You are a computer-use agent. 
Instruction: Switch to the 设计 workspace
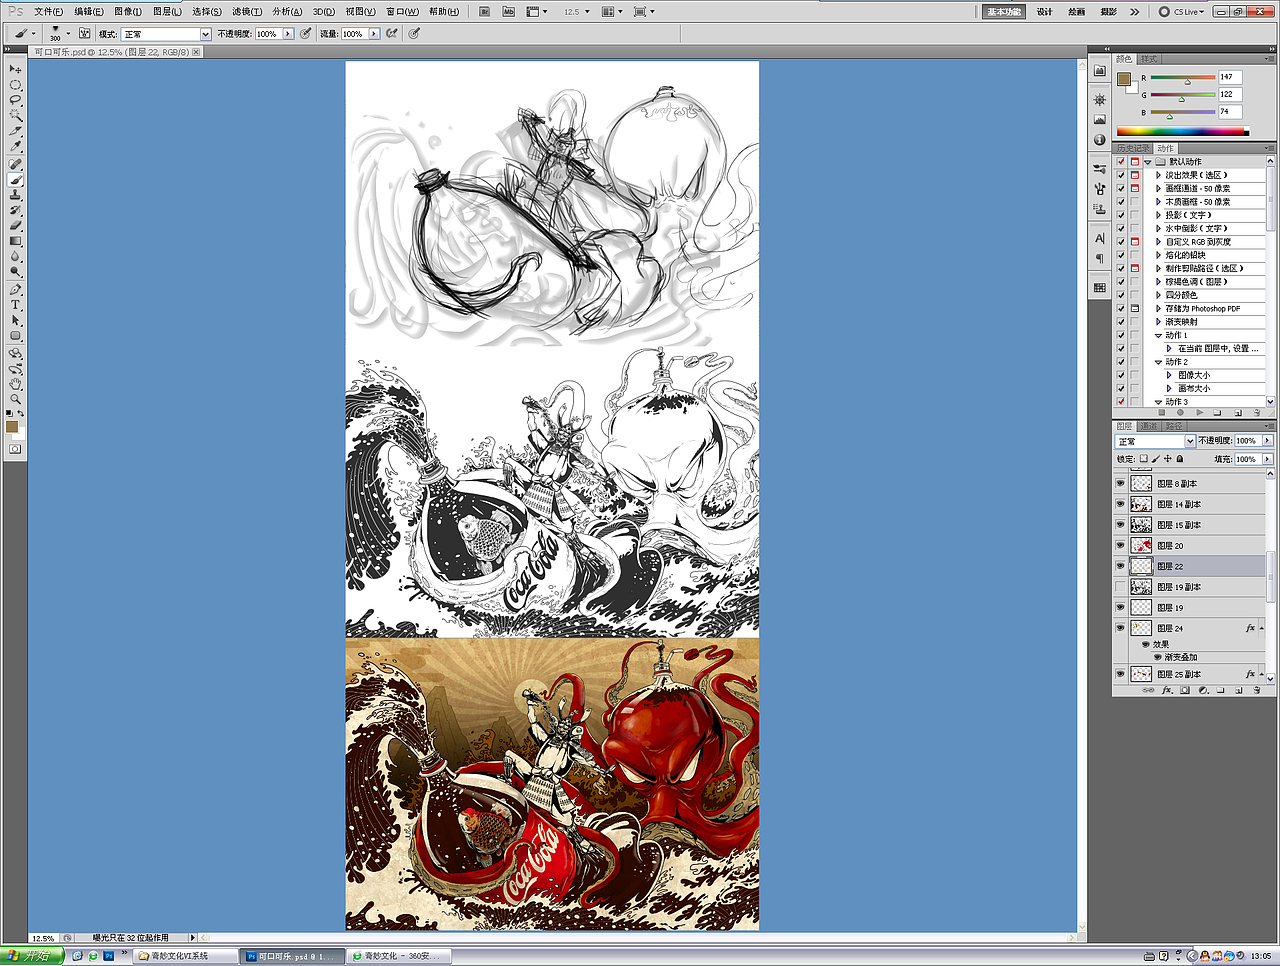pos(1045,12)
